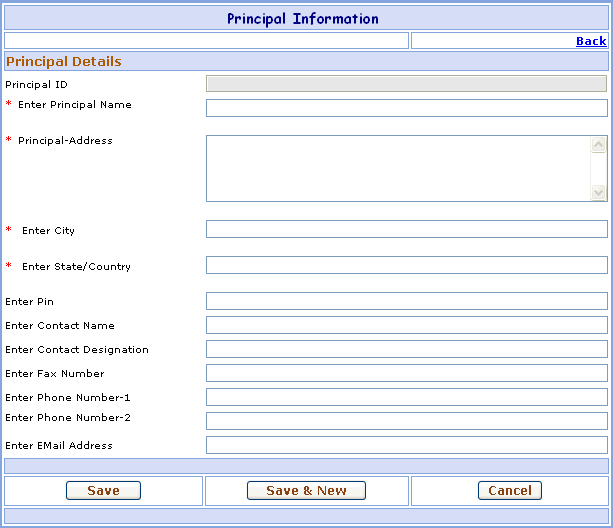This screenshot has height=528, width=613.
Task: Focus the Enter State/Country field
Action: (406, 265)
